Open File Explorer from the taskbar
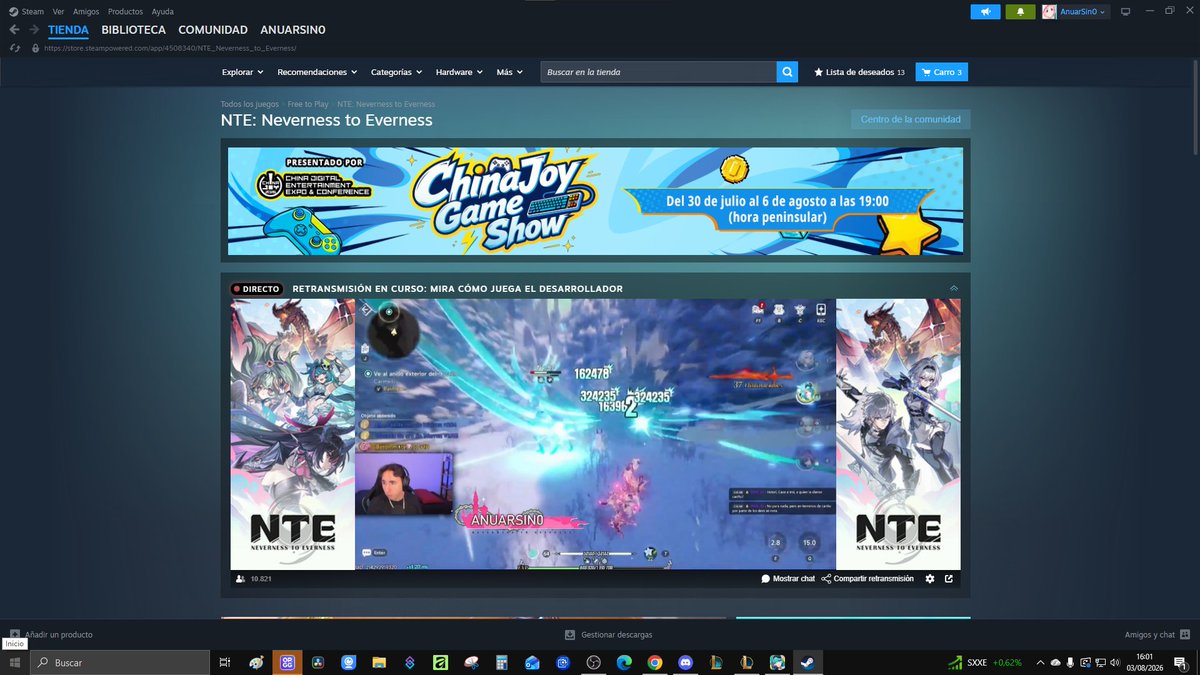Viewport: 1200px width, 675px height. pyautogui.click(x=379, y=662)
